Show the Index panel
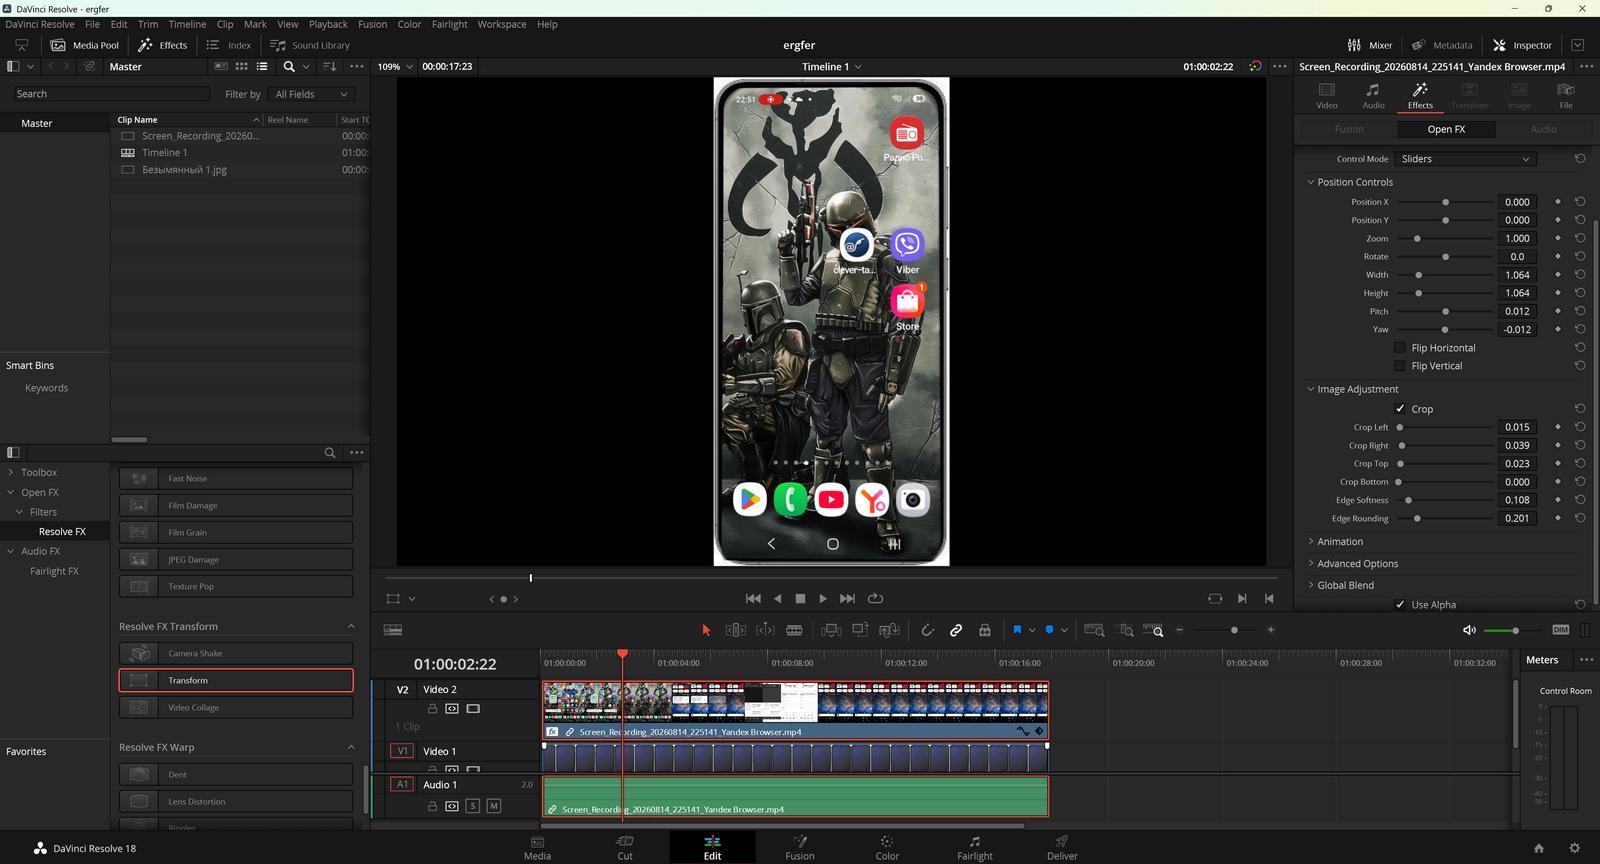1600x864 pixels. coord(229,45)
